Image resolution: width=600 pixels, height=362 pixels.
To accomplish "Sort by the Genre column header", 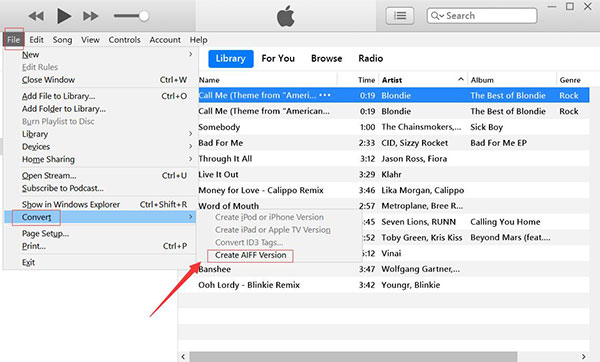I will pos(570,80).
